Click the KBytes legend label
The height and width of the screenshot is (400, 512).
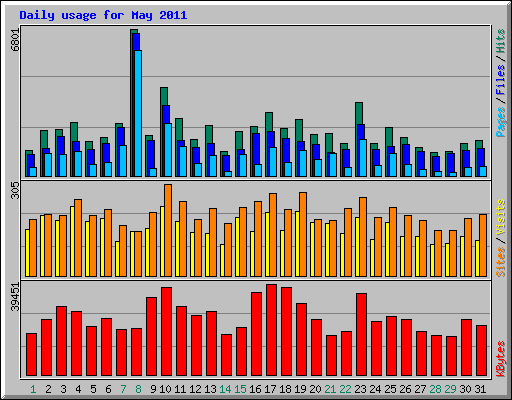pos(501,359)
